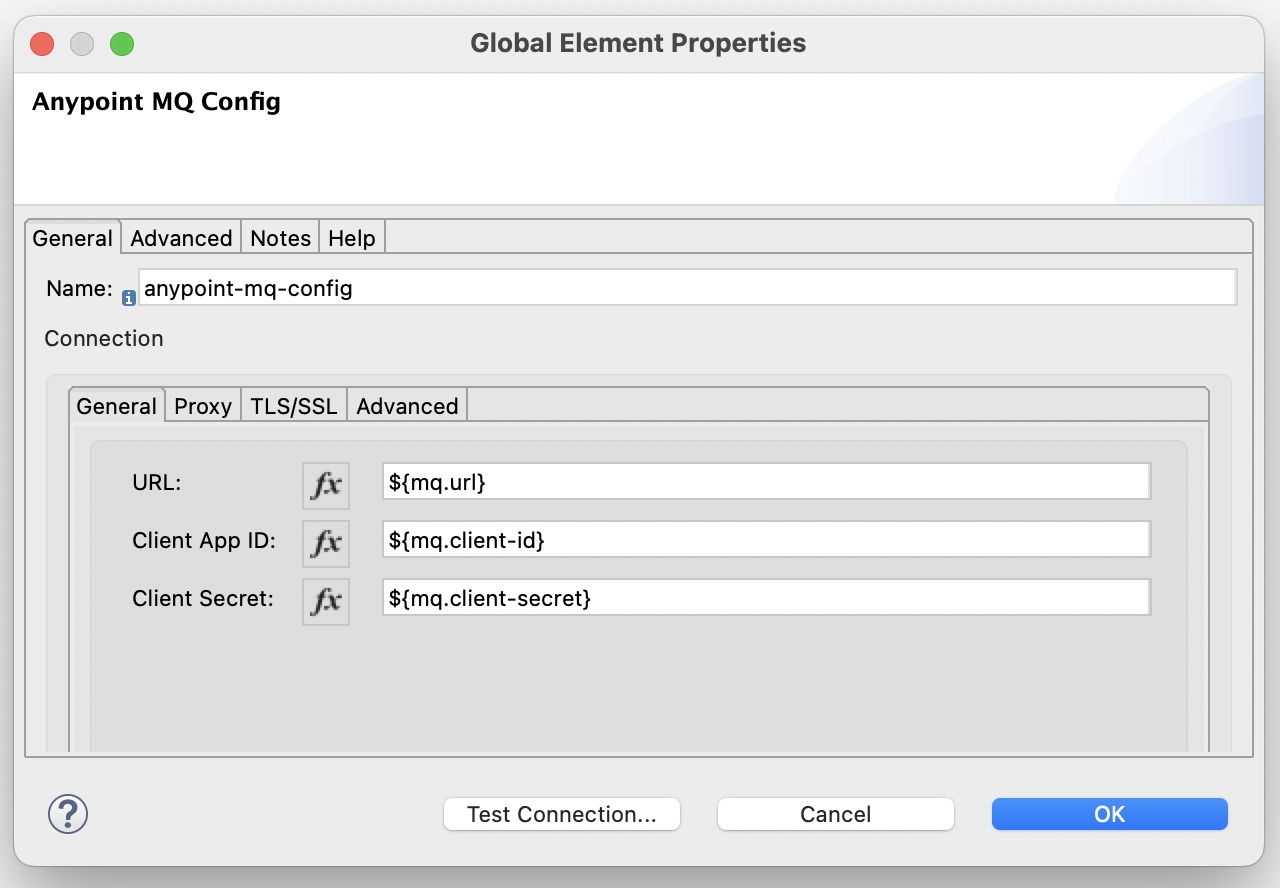Open the Notes tab
The width and height of the screenshot is (1280, 888).
(x=280, y=238)
